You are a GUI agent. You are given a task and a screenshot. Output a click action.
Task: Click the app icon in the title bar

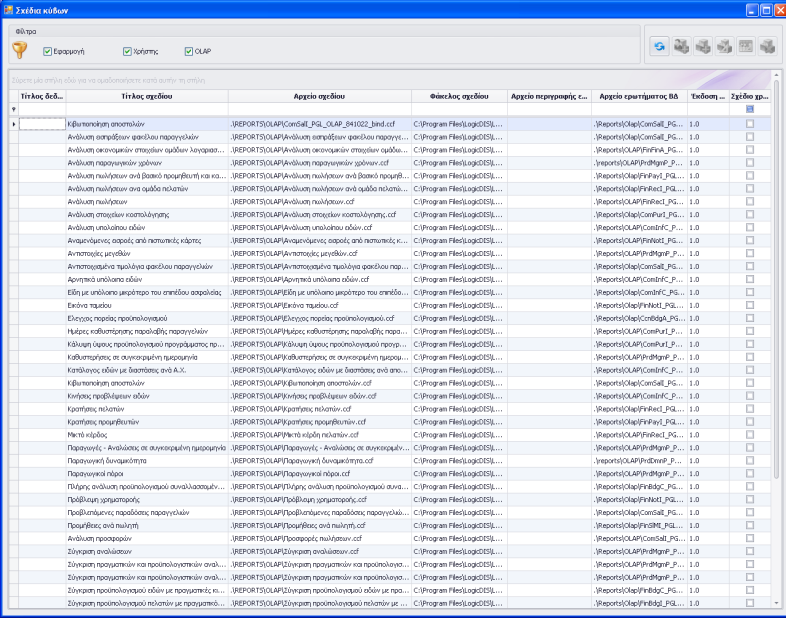[x=8, y=10]
